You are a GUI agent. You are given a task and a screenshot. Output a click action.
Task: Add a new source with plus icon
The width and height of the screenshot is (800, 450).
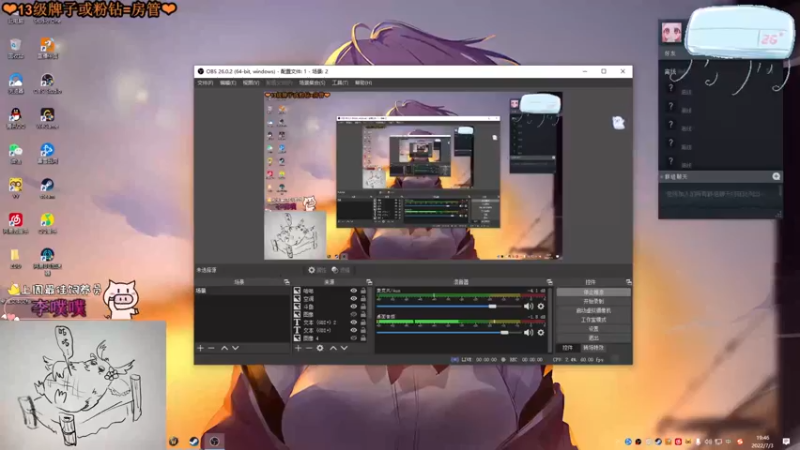[298, 348]
